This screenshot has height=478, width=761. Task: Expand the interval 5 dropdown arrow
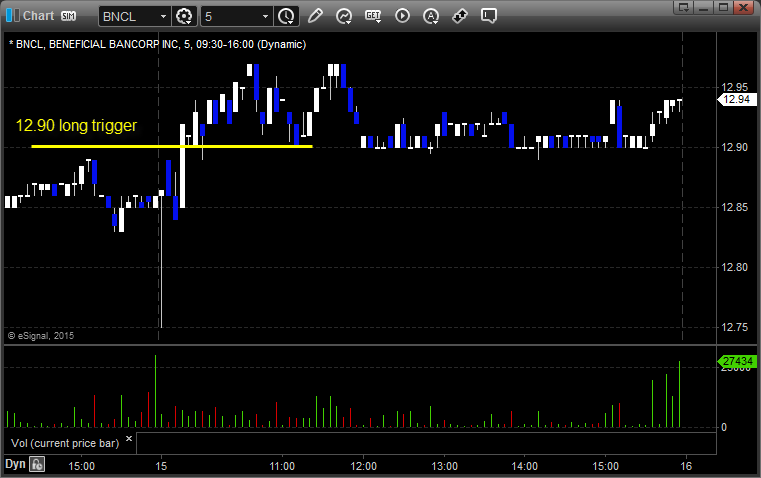pyautogui.click(x=265, y=16)
